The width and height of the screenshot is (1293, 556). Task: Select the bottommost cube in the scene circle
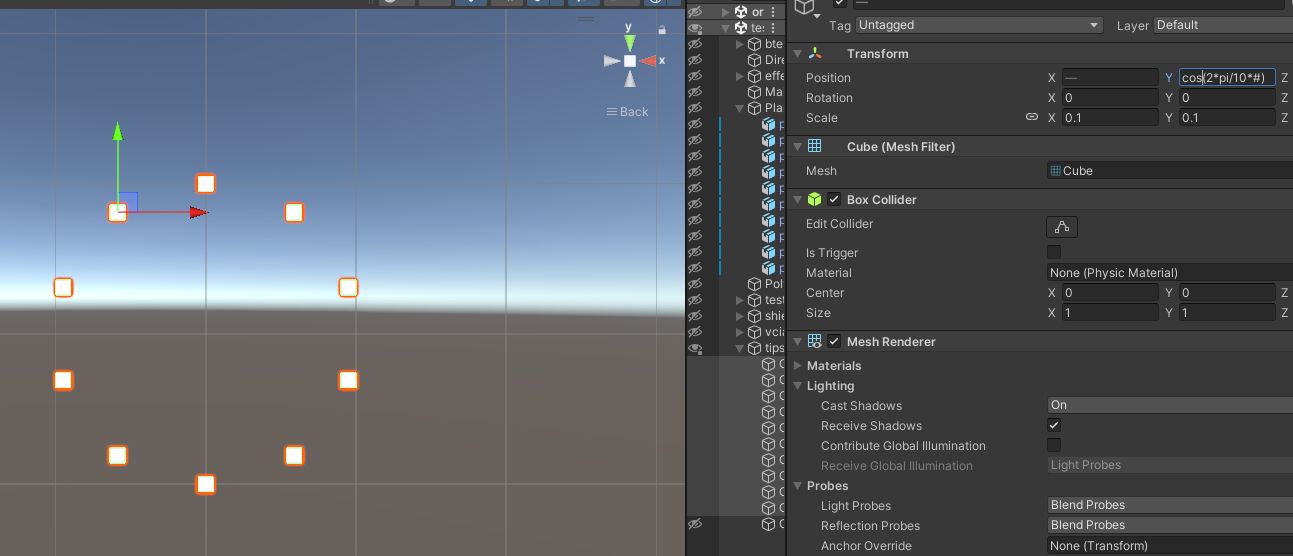click(205, 484)
